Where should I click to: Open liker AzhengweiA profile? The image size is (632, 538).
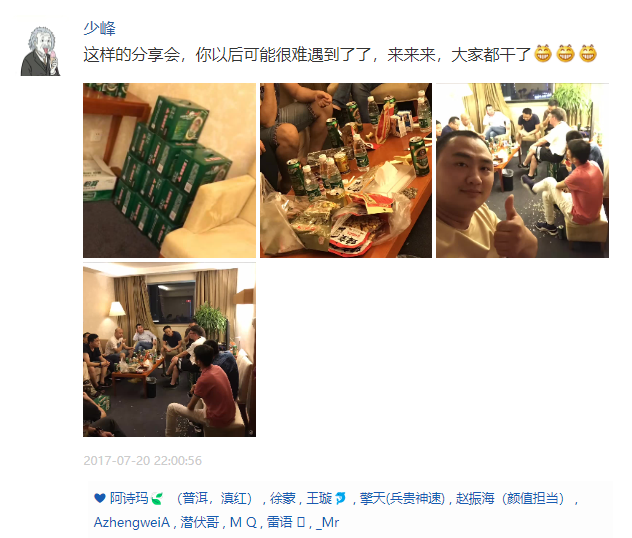pyautogui.click(x=132, y=522)
